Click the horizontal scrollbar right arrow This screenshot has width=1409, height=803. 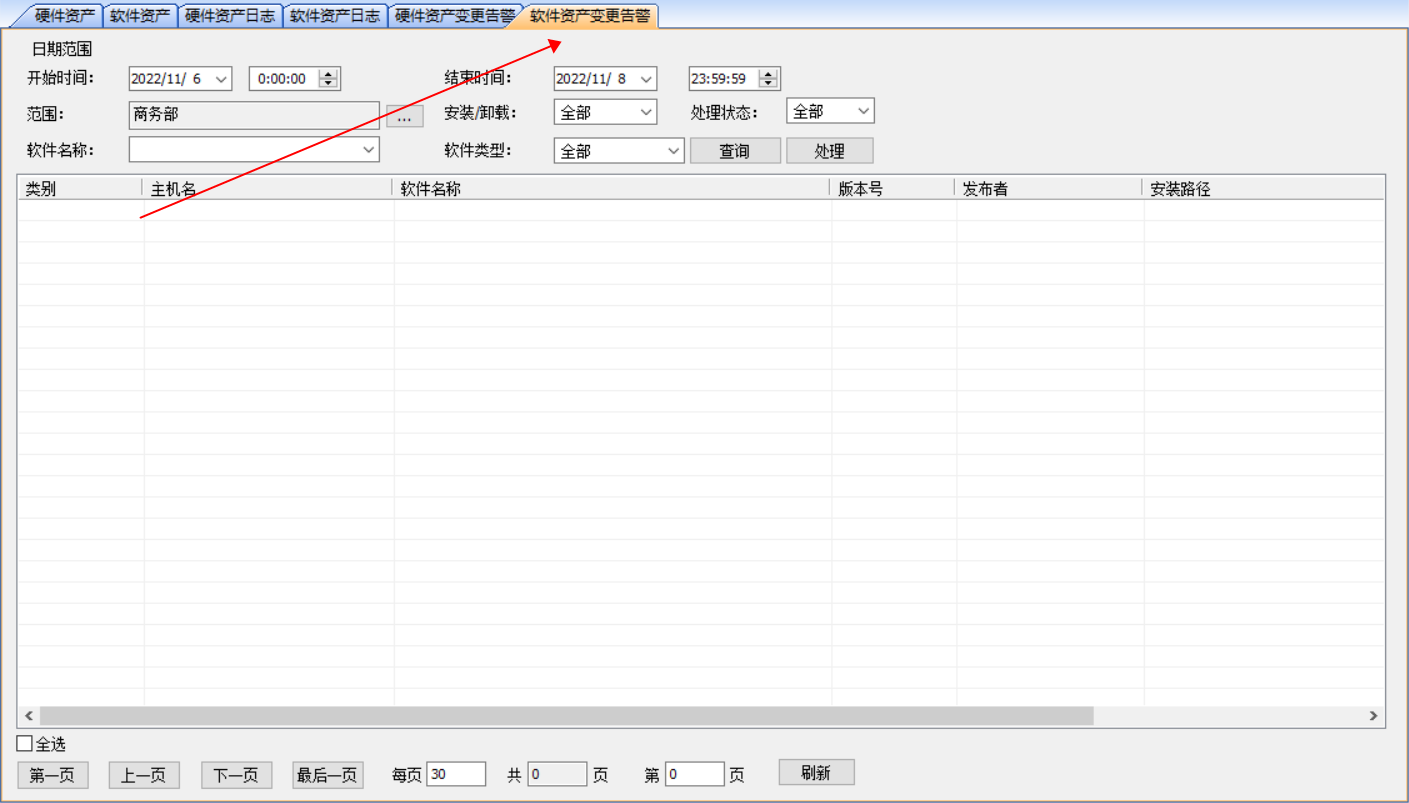(1373, 716)
